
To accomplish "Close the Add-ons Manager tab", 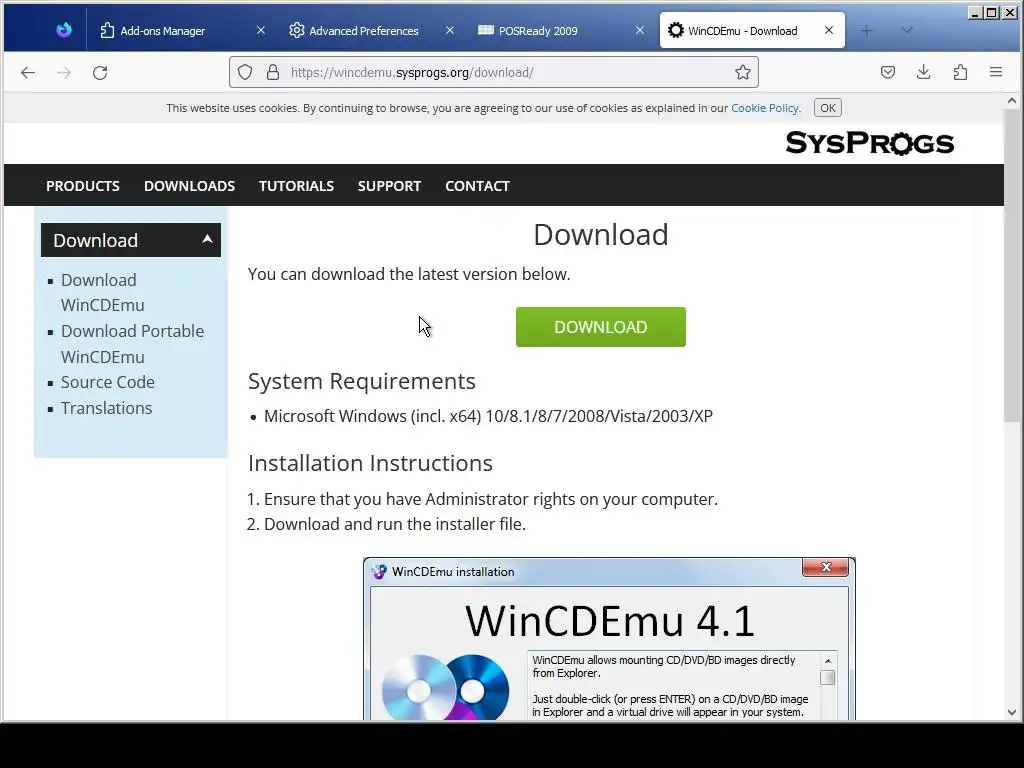I will (x=261, y=31).
